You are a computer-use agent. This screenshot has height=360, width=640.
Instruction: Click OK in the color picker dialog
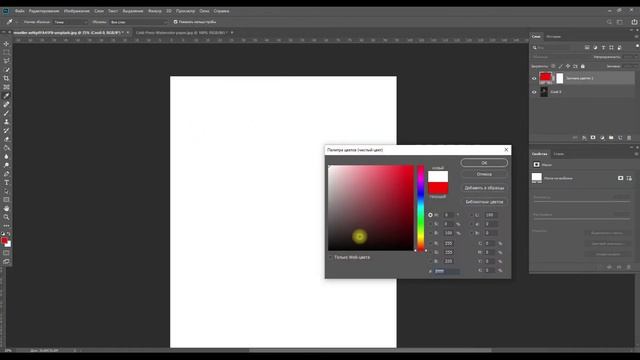[484, 163]
